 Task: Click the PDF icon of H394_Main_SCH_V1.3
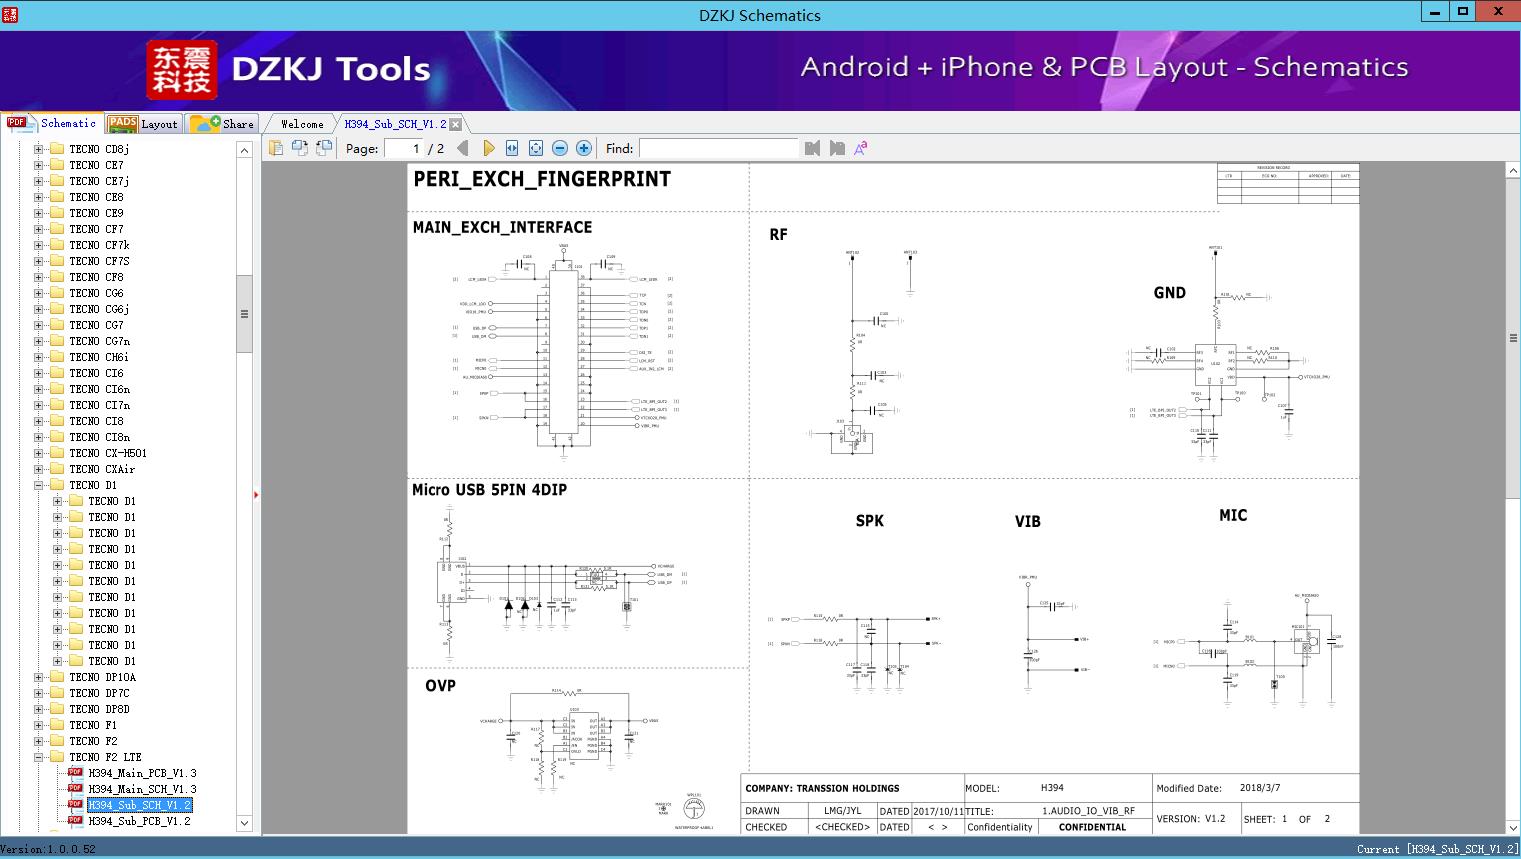pyautogui.click(x=75, y=789)
